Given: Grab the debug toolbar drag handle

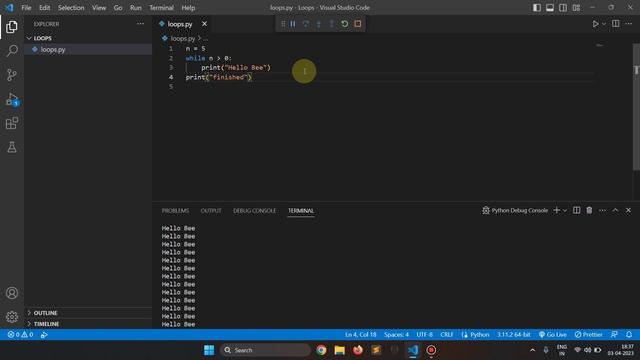Looking at the screenshot, I should tap(283, 24).
